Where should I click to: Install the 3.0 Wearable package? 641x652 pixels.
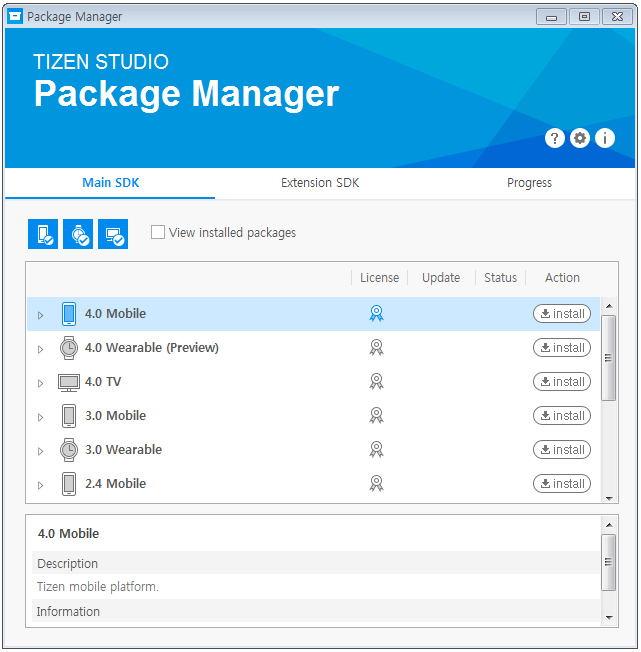pos(562,449)
